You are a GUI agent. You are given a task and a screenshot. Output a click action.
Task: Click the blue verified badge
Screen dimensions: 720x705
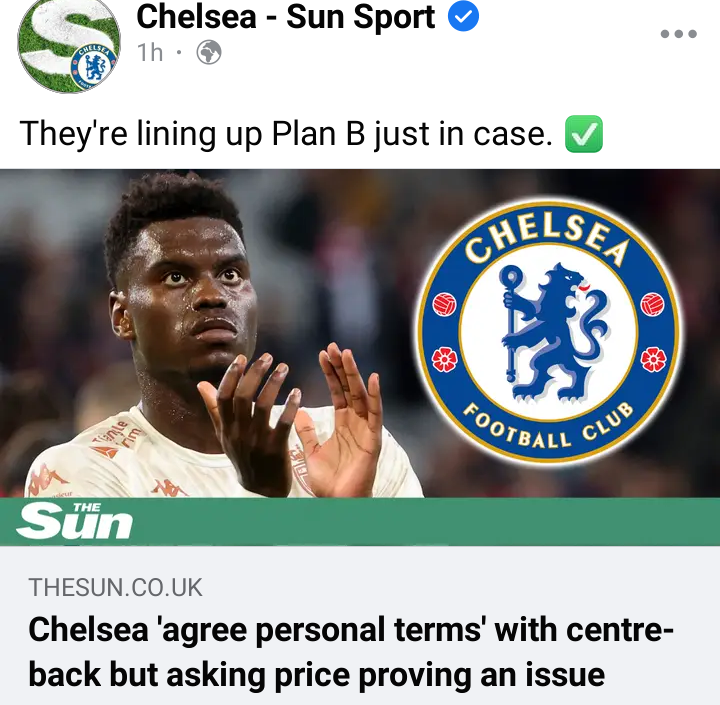tap(463, 16)
